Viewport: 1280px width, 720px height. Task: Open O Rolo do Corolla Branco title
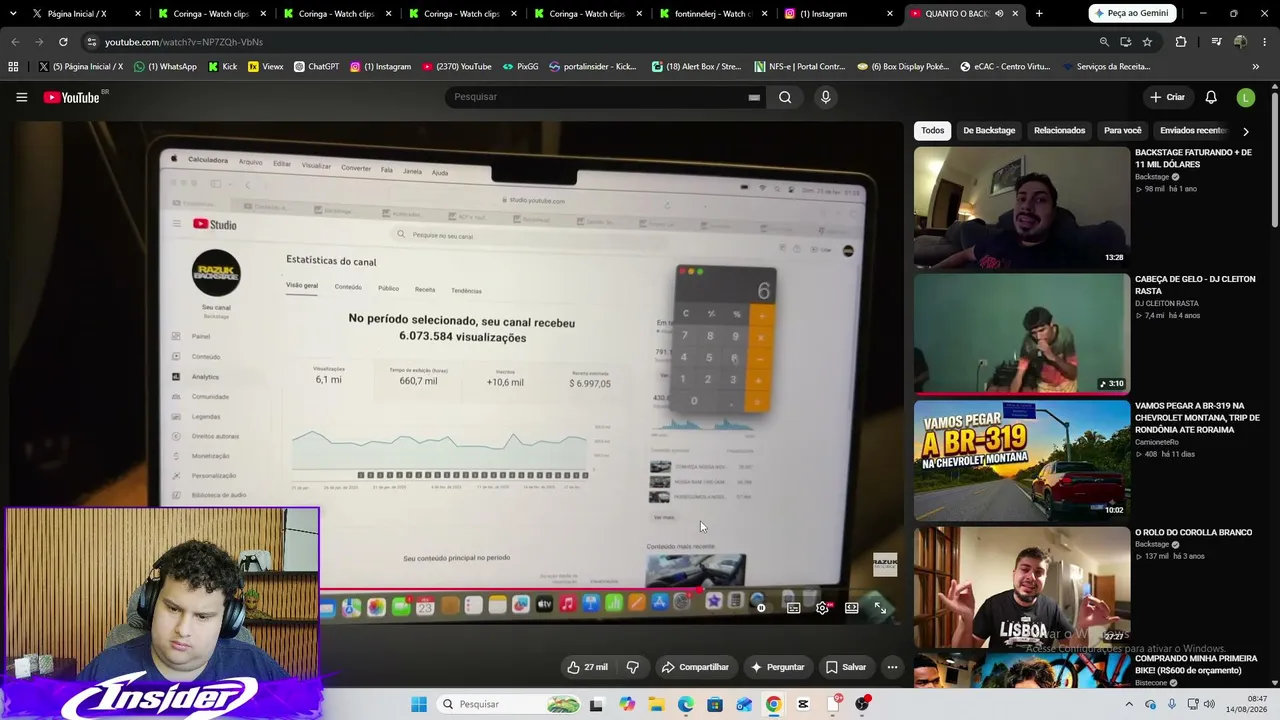1193,533
